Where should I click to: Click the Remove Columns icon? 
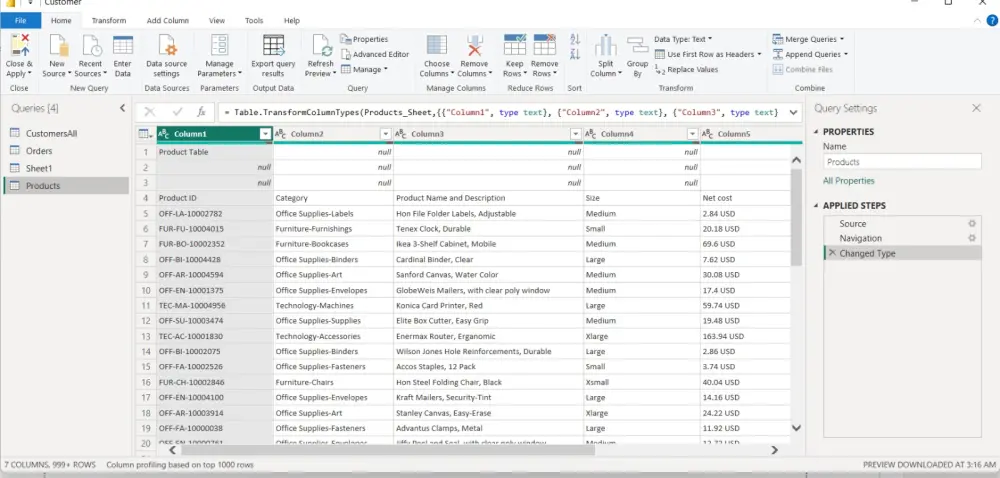pos(474,47)
